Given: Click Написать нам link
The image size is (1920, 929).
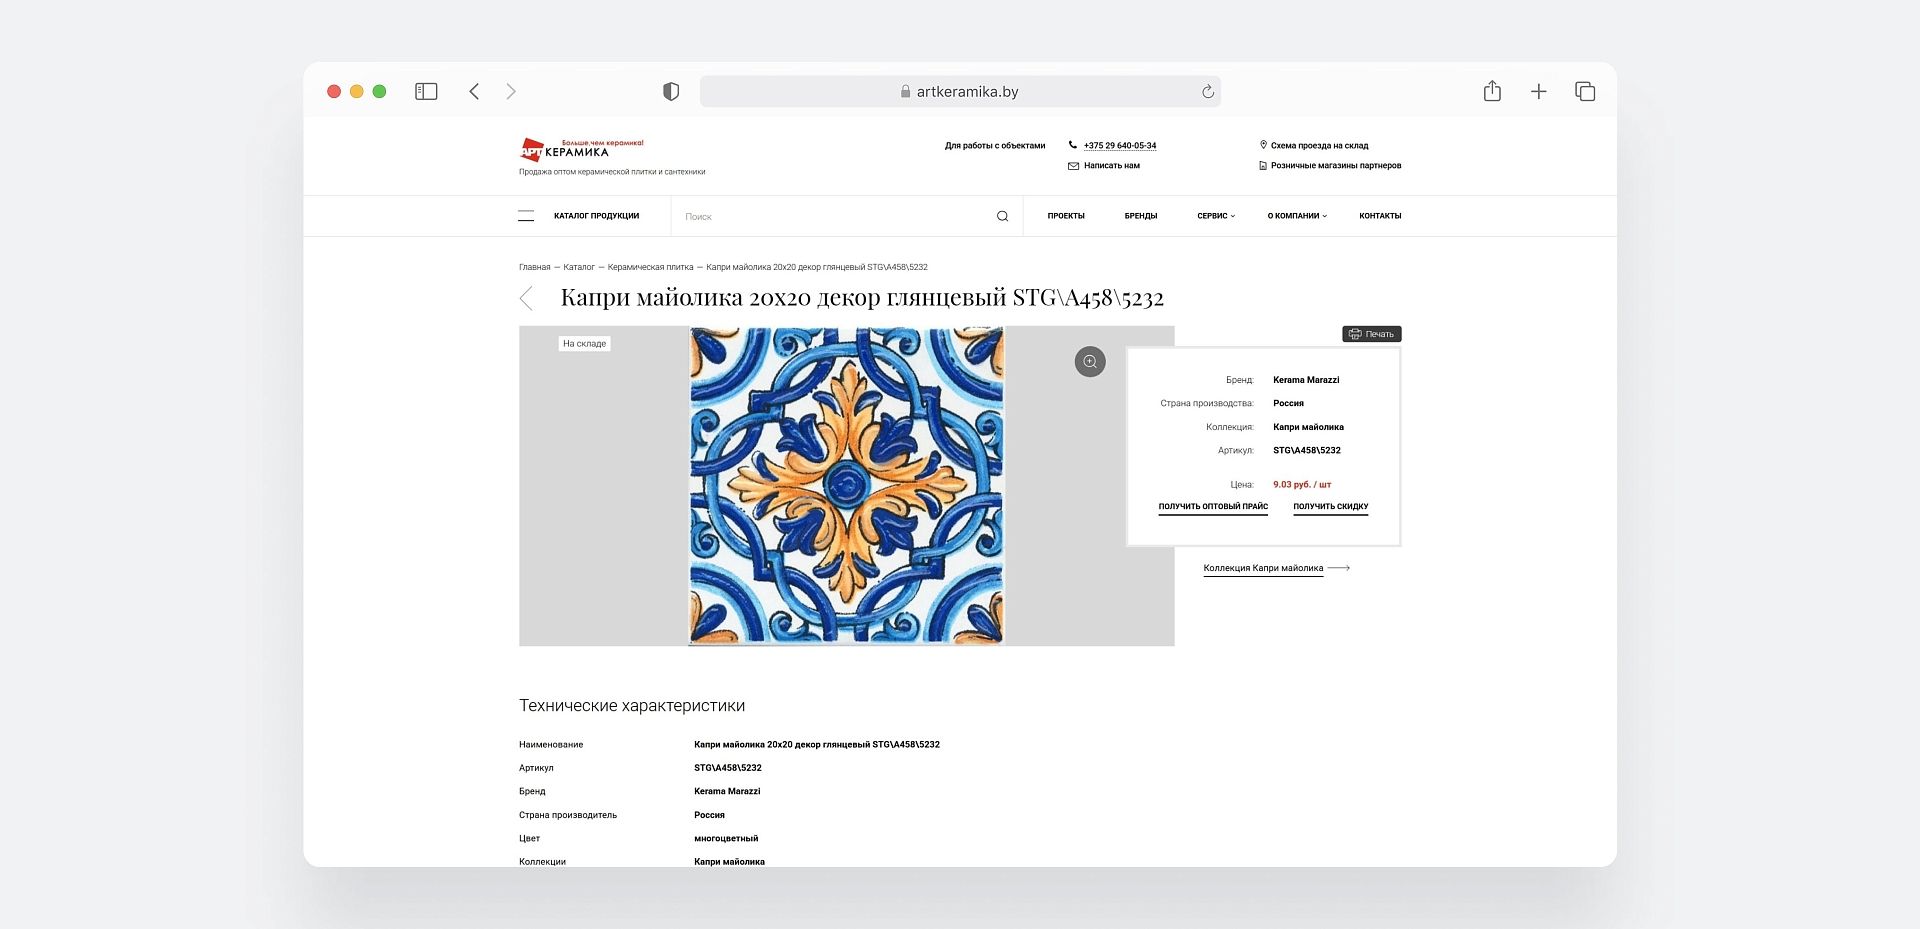Looking at the screenshot, I should (1112, 166).
